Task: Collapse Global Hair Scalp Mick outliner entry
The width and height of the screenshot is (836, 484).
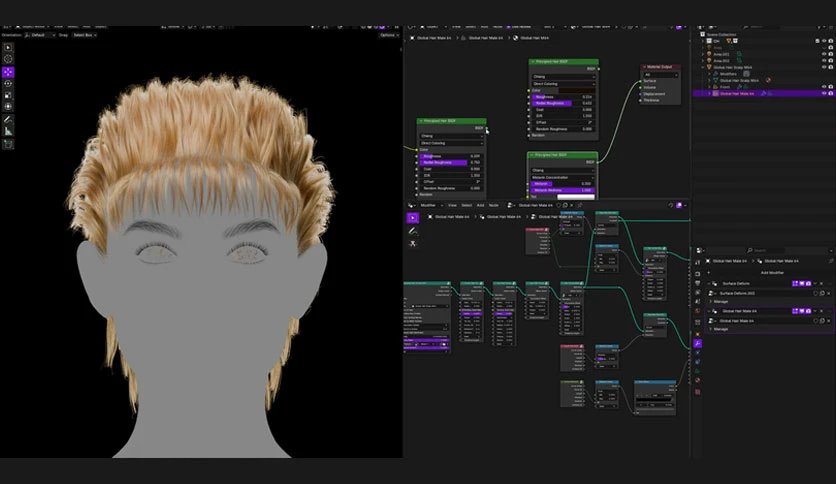Action: tap(703, 67)
